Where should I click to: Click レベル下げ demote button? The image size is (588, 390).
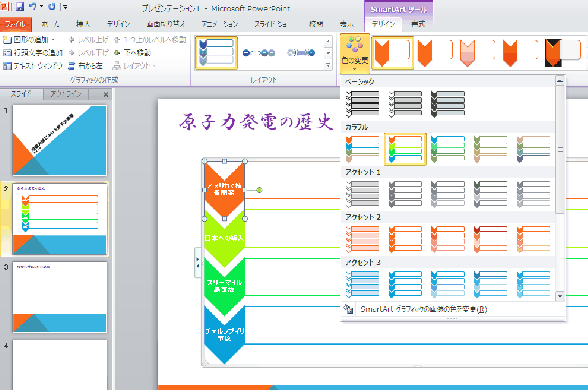89,52
